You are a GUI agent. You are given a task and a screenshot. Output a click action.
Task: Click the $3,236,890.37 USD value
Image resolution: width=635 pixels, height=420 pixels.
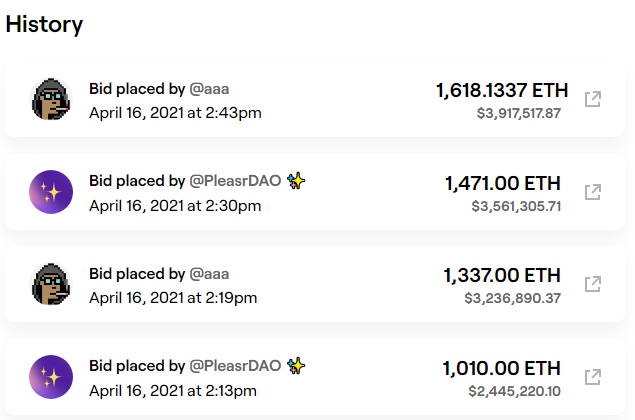click(x=512, y=298)
